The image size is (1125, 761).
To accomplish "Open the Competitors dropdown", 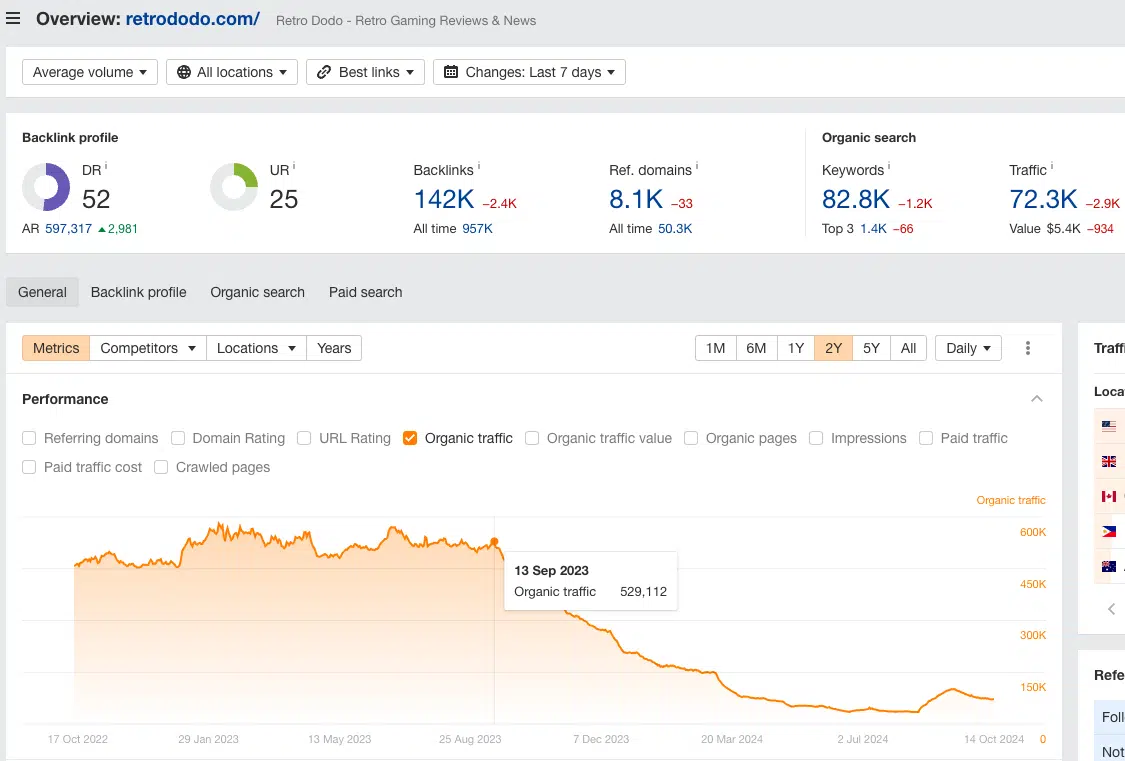I will pos(147,347).
